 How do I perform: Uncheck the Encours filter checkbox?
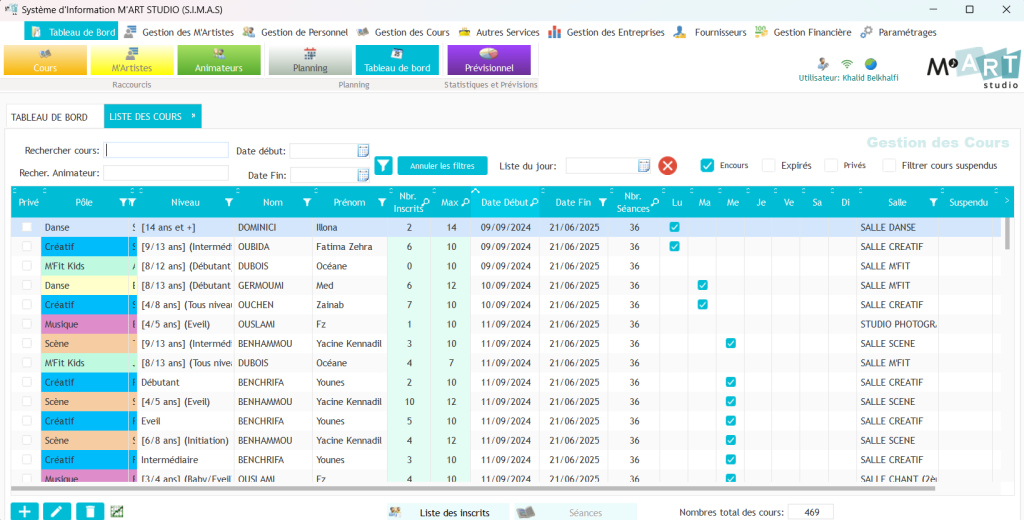tap(707, 165)
